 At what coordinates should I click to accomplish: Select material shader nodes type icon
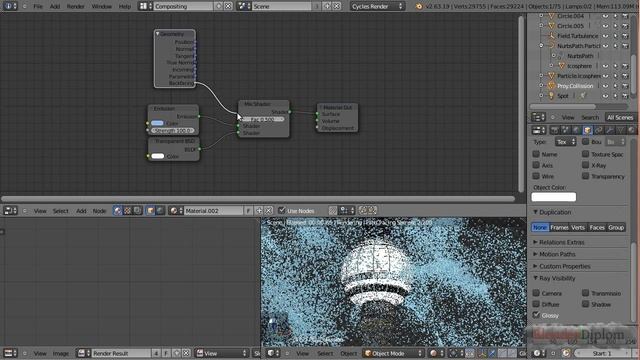(x=118, y=211)
